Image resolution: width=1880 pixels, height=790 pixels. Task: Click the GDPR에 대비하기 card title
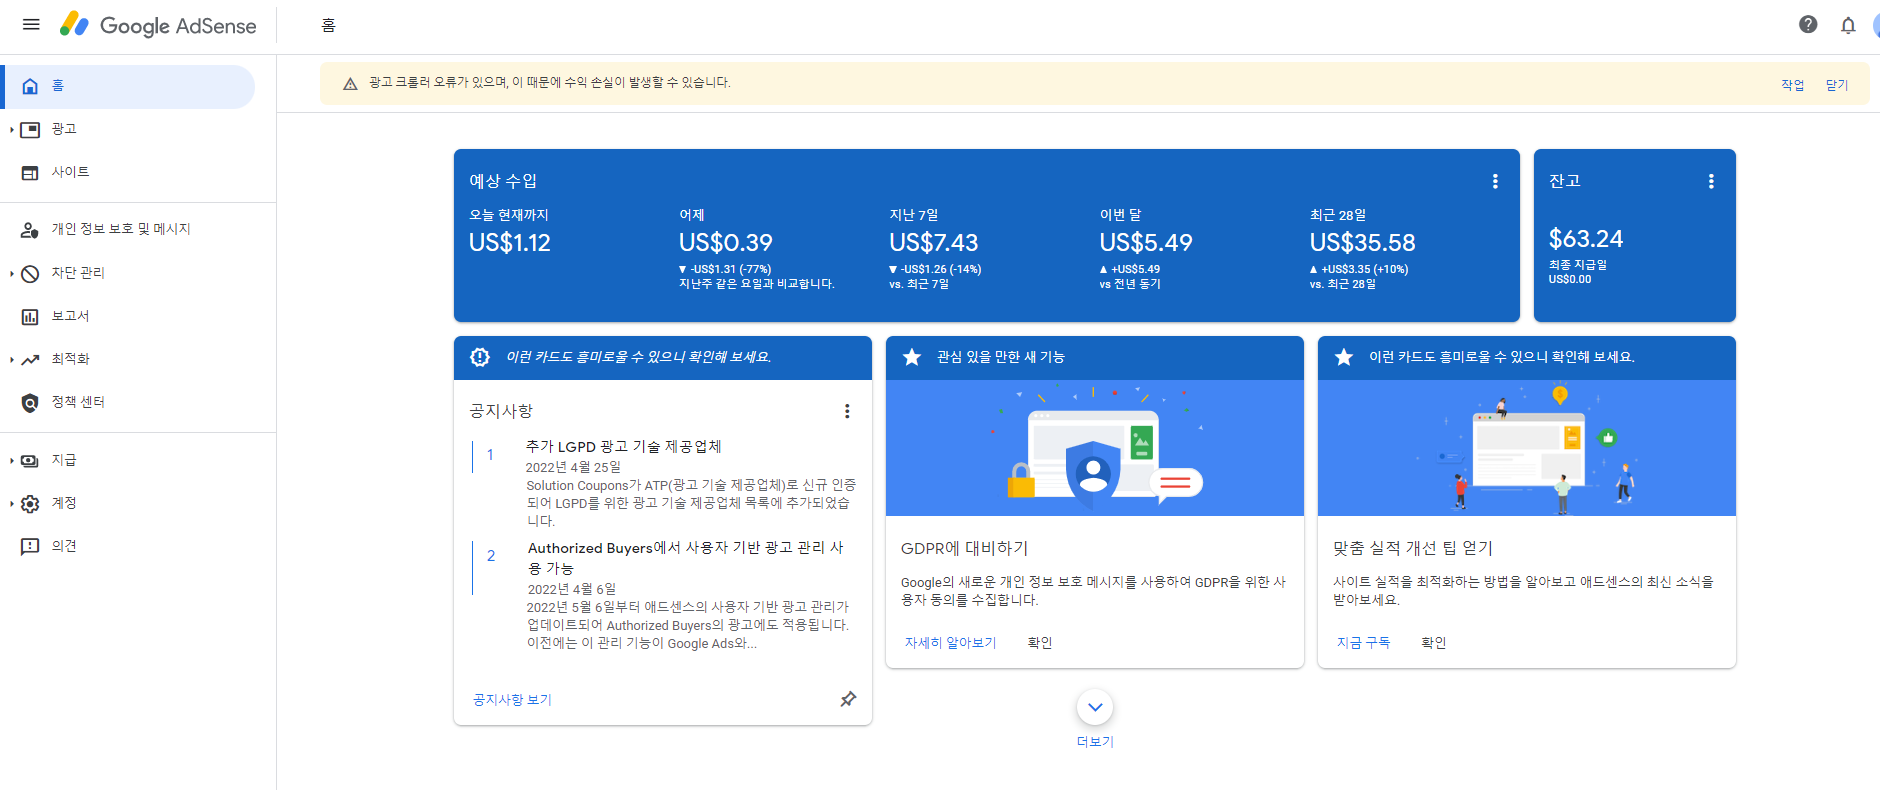(964, 548)
